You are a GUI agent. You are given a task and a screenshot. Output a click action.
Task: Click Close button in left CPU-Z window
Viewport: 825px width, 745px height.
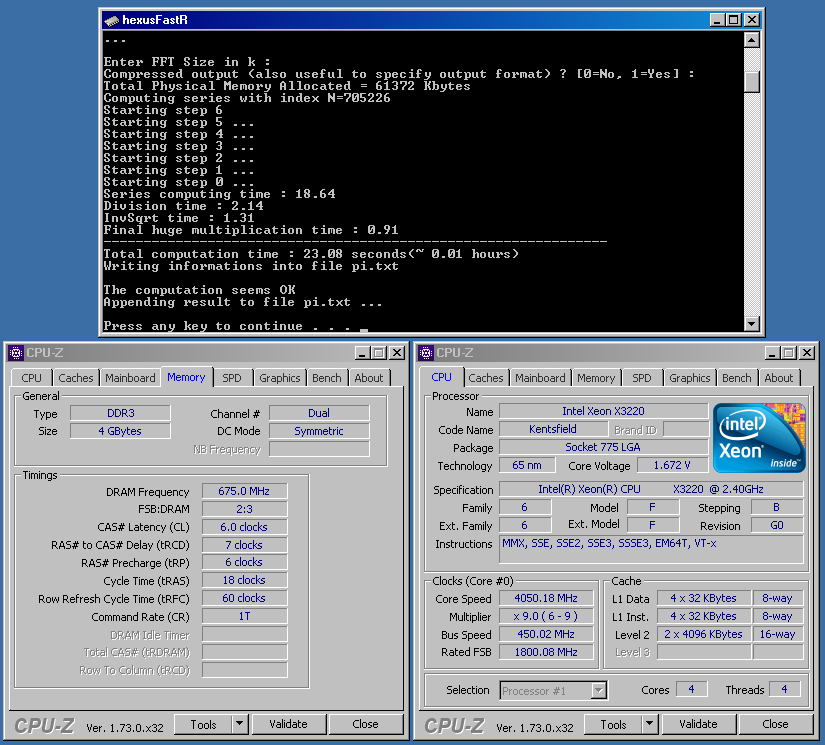(365, 724)
